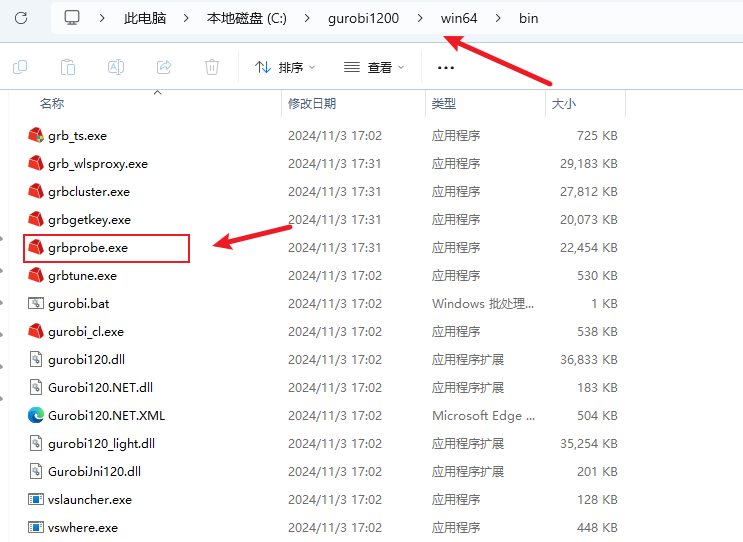
Task: Click the Rename icon in the toolbar
Action: (x=116, y=67)
